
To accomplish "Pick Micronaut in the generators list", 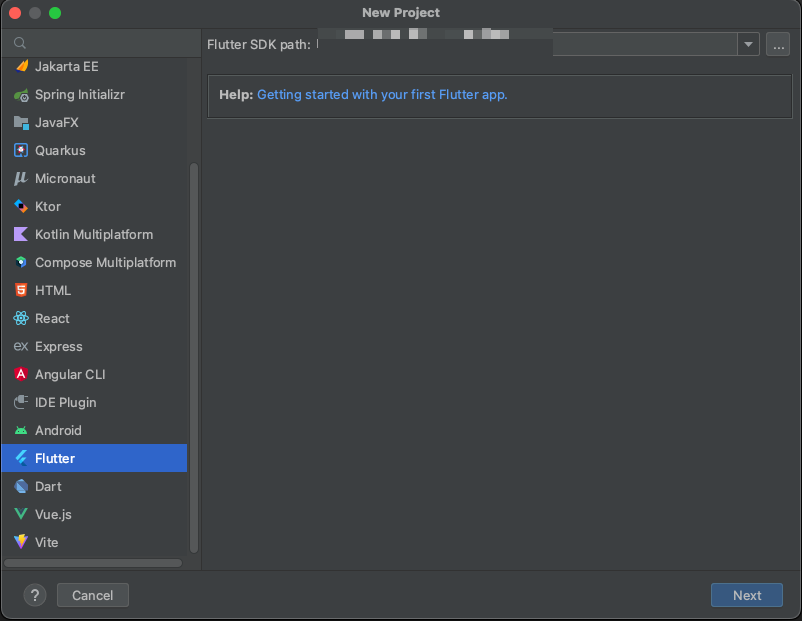I will pyautogui.click(x=95, y=179).
